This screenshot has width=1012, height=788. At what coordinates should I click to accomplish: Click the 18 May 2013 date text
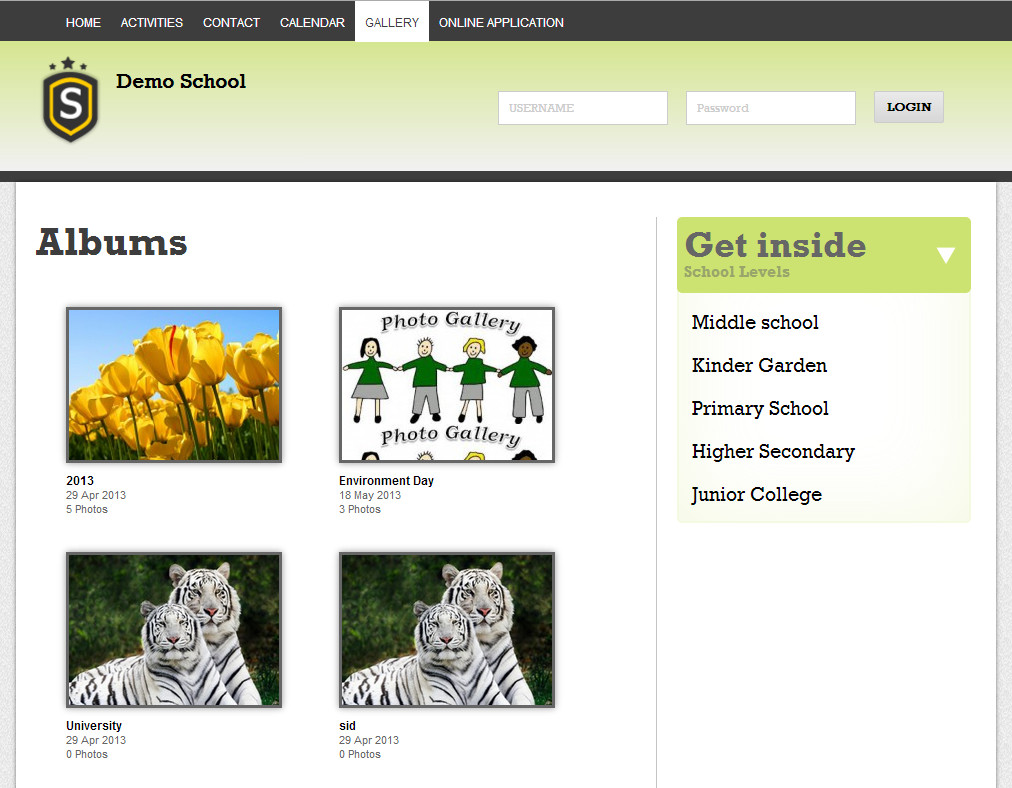coord(370,495)
